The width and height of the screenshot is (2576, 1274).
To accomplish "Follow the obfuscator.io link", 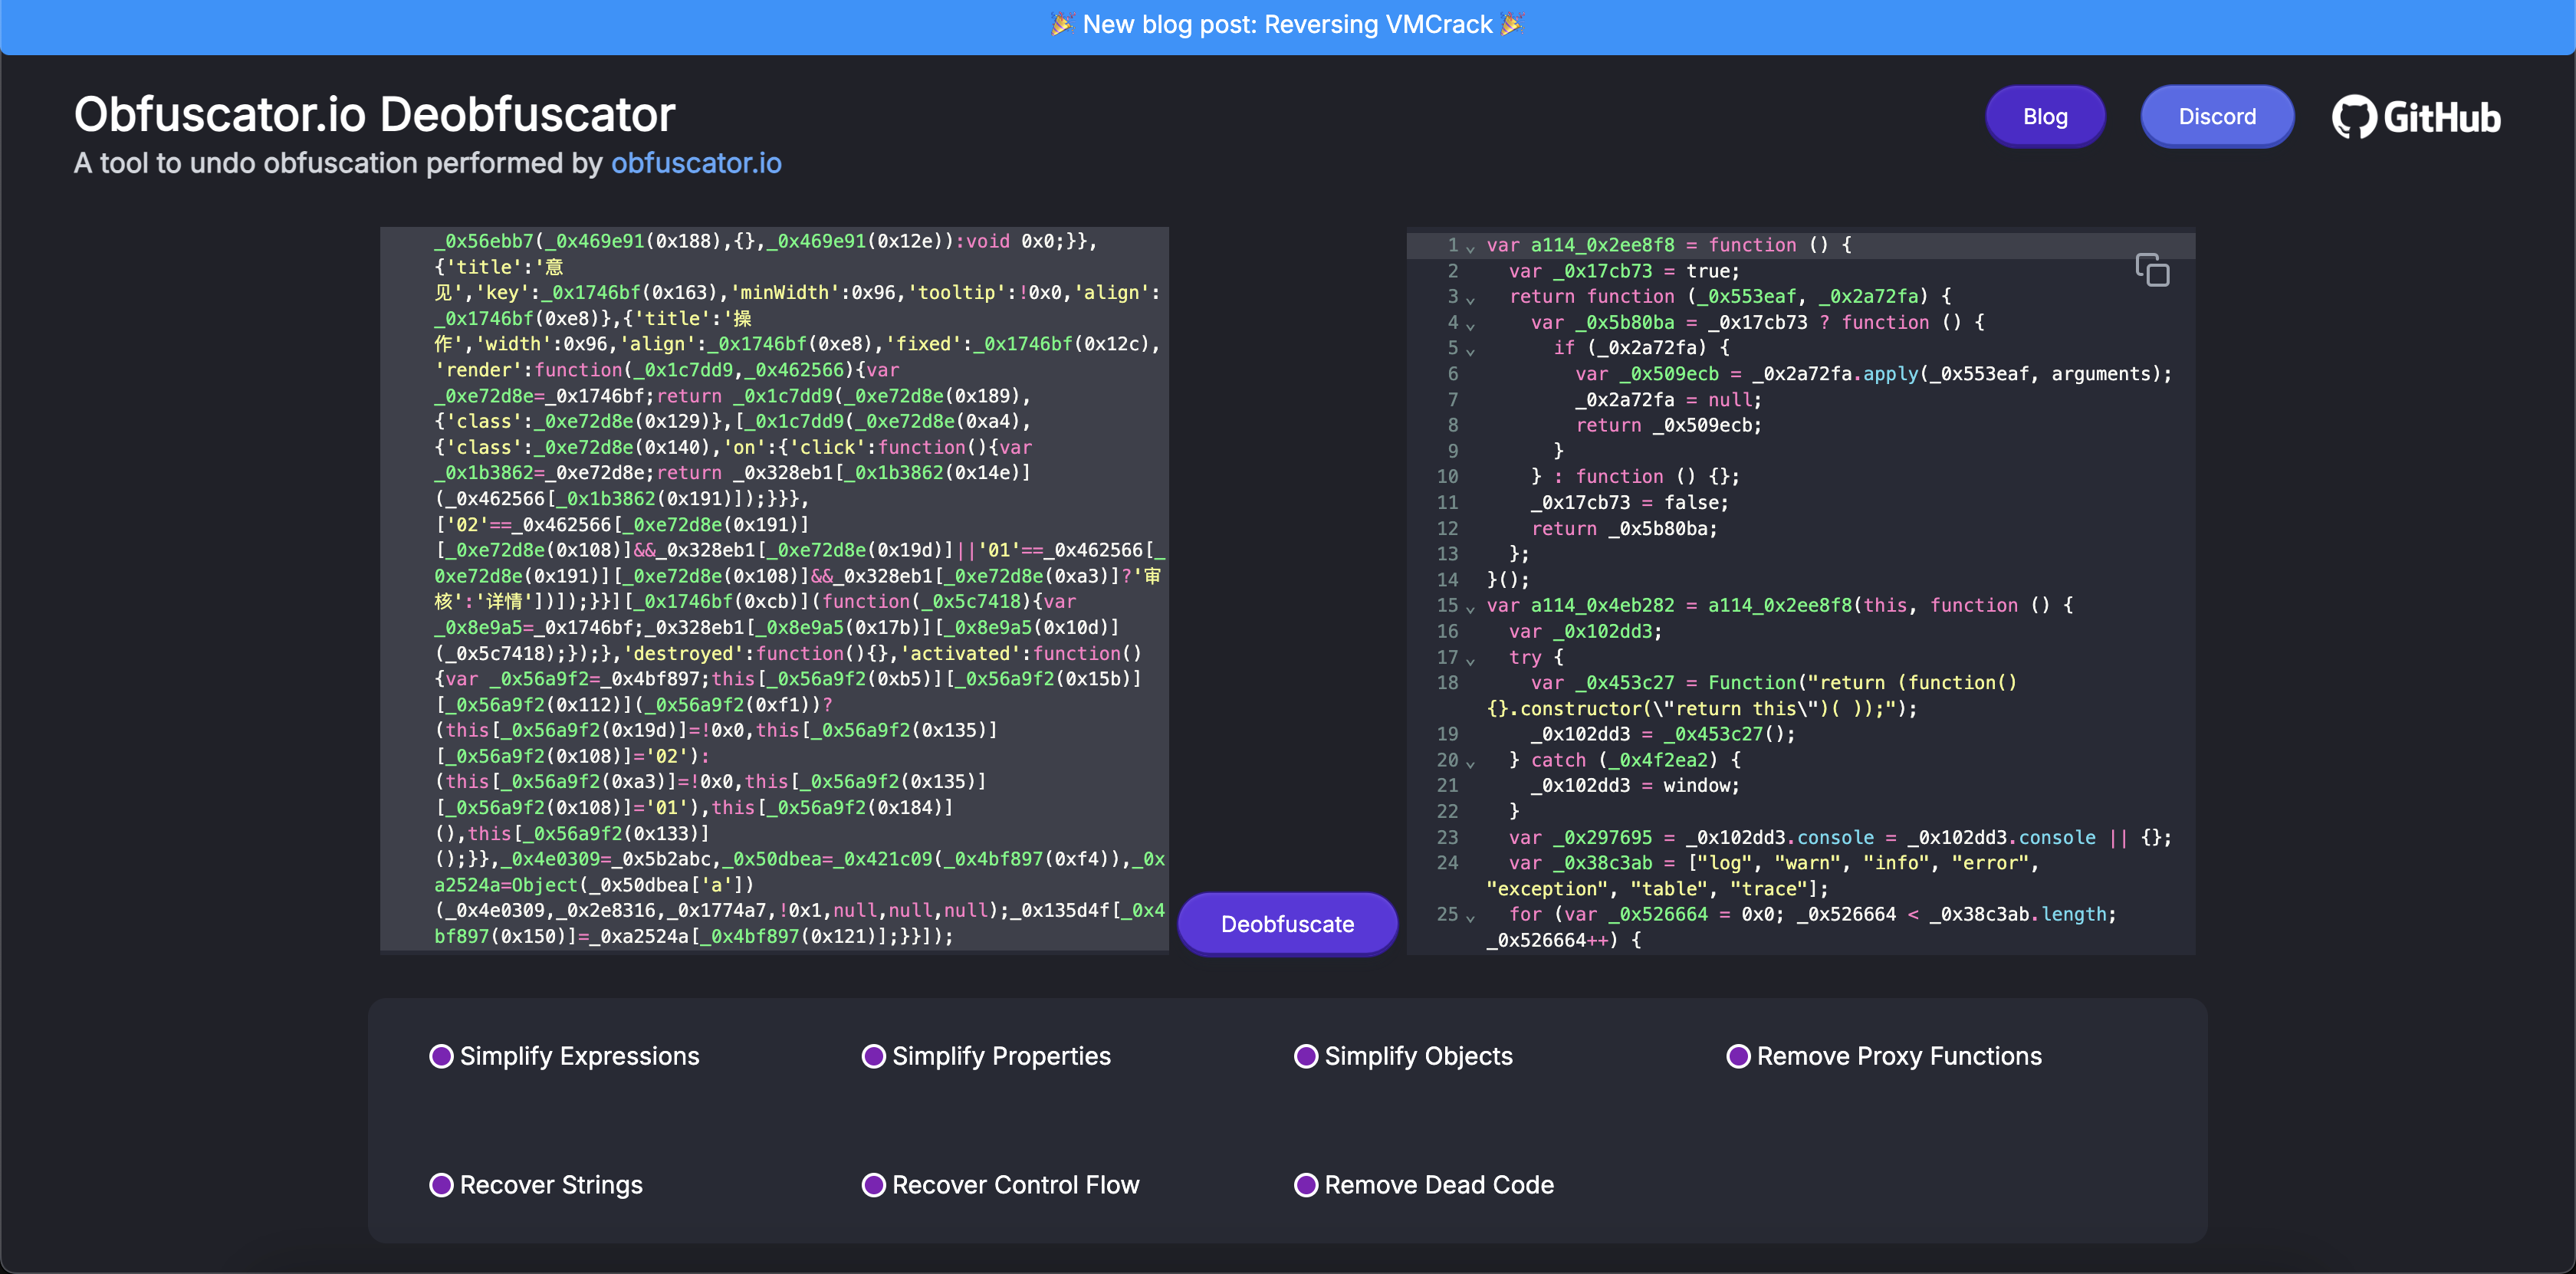I will click(696, 163).
